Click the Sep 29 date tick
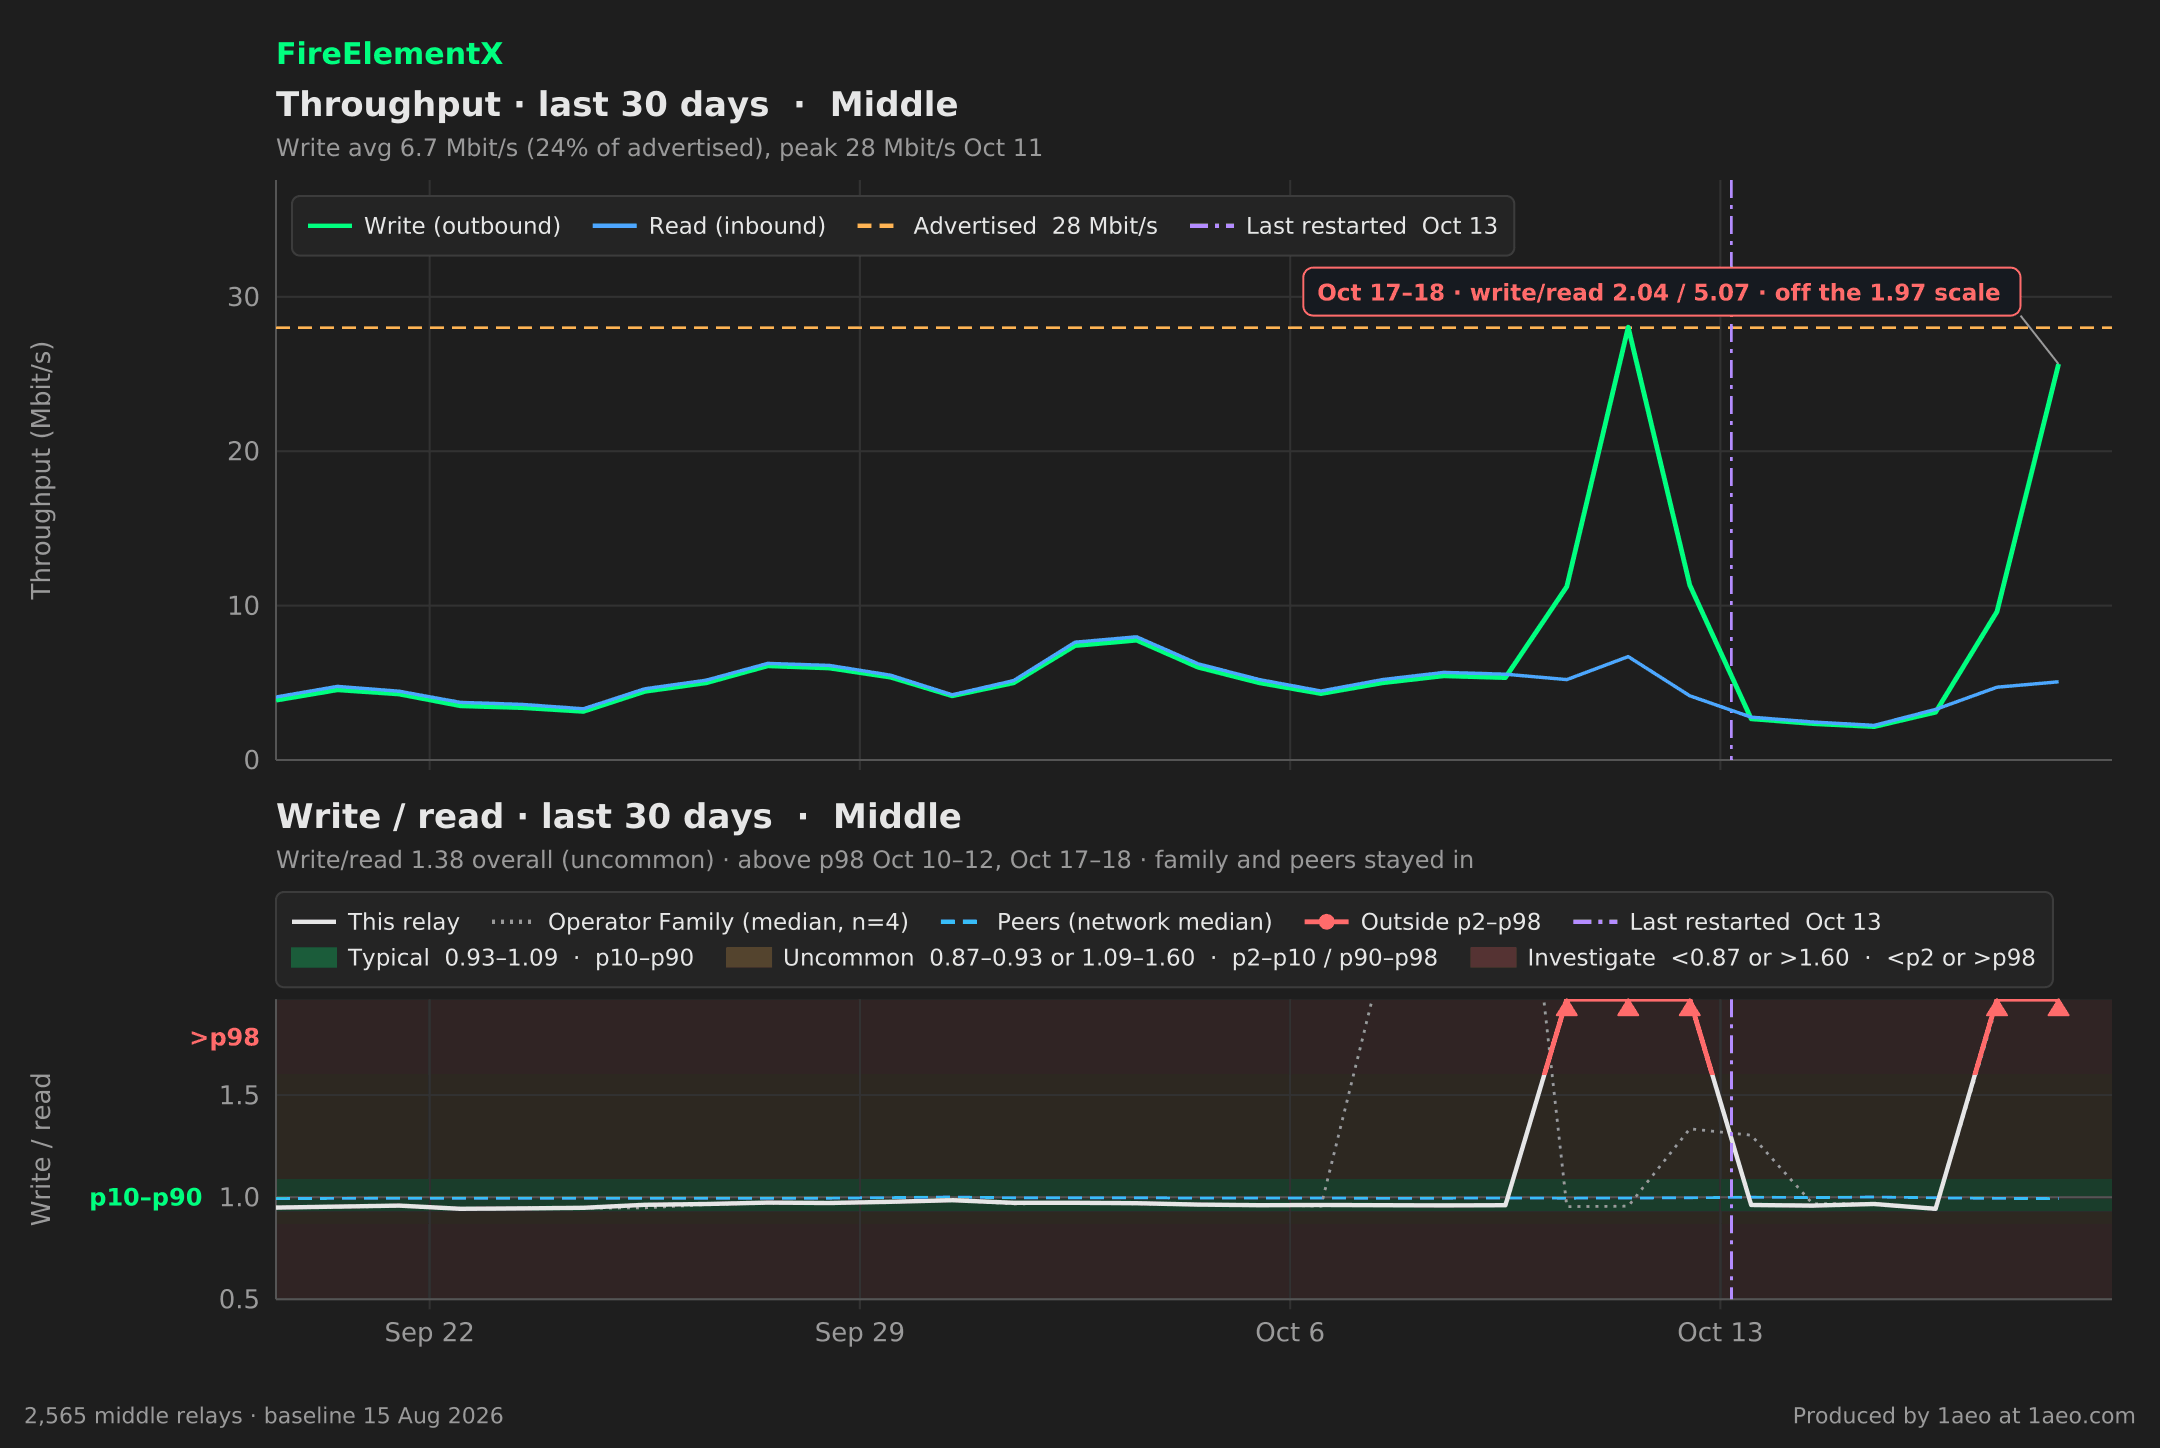The image size is (2160, 1448). tap(860, 1333)
